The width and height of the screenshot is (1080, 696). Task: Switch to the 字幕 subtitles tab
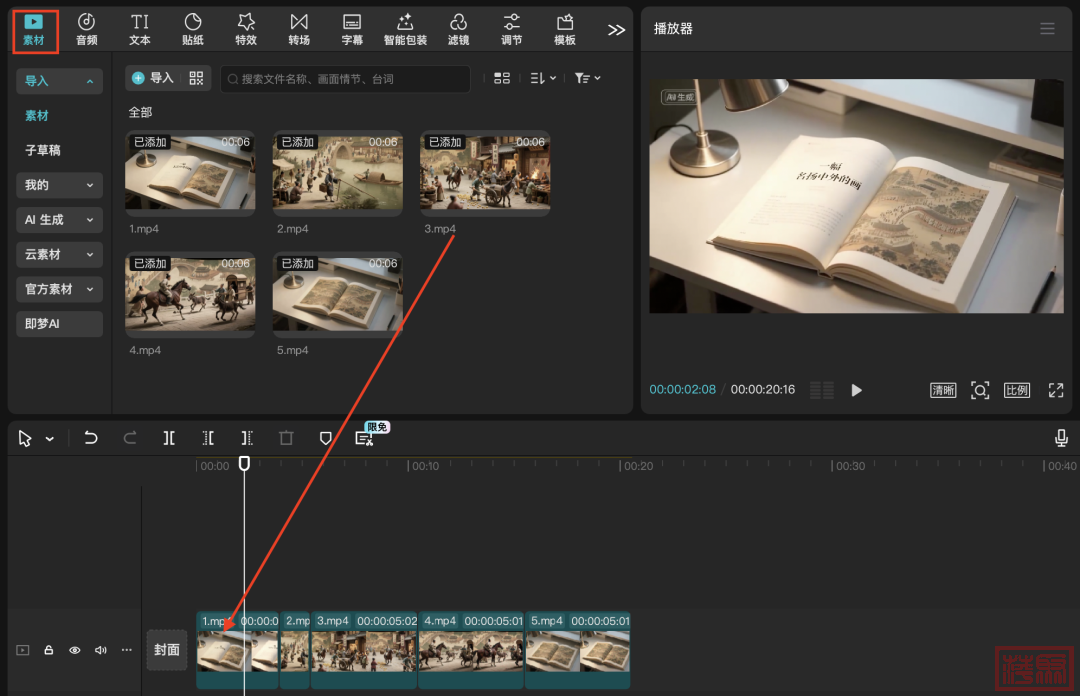pos(352,29)
